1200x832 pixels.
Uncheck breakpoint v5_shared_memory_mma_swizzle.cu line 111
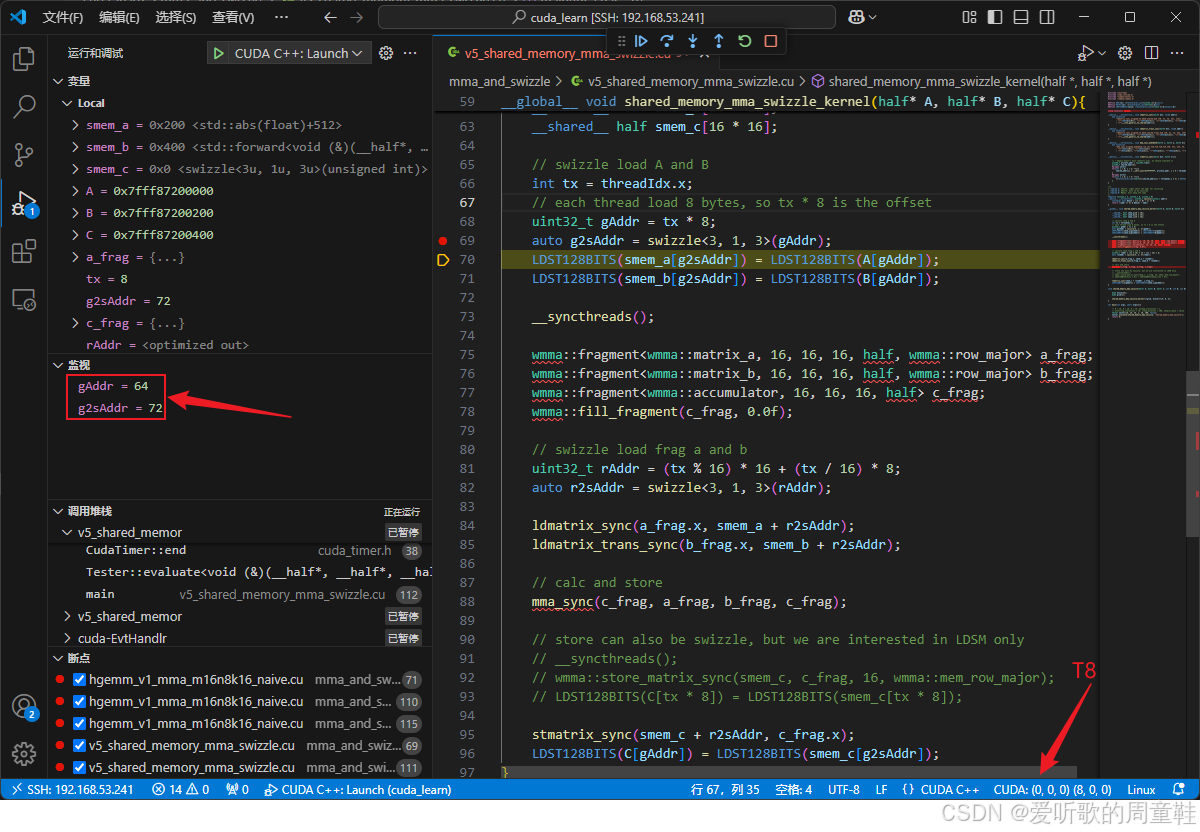[80, 768]
